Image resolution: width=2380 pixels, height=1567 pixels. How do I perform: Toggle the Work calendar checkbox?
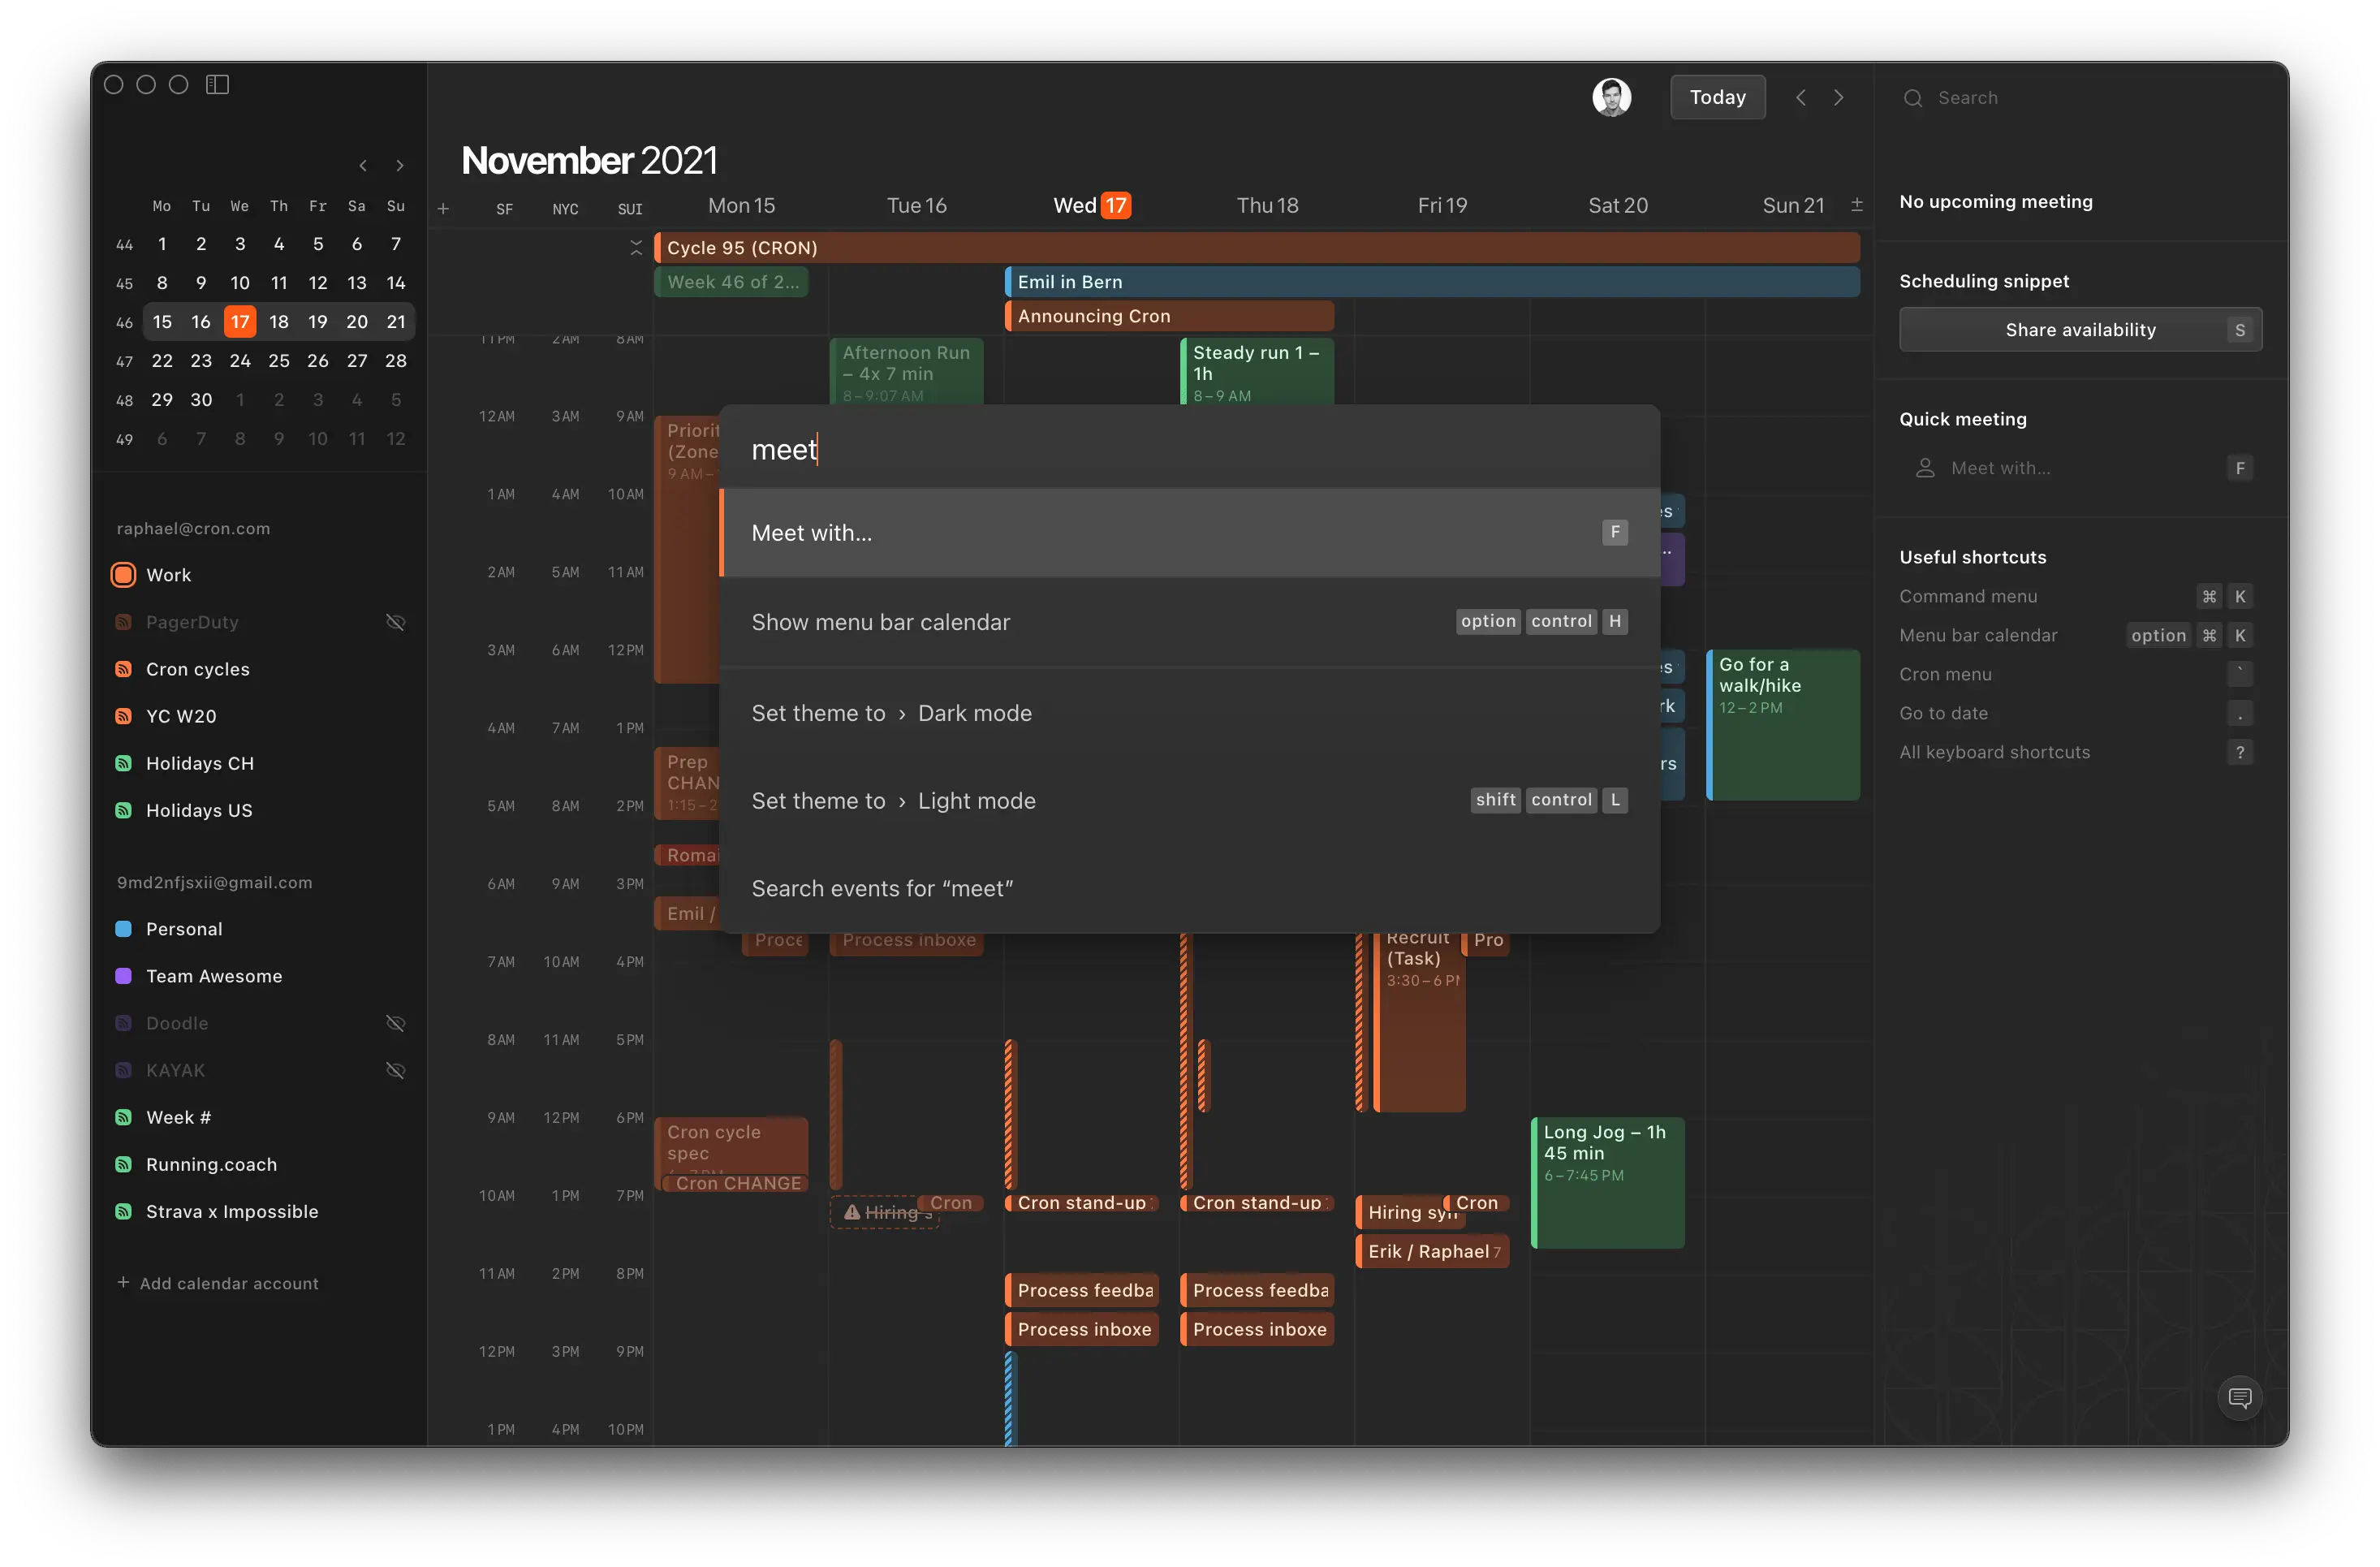pos(124,575)
